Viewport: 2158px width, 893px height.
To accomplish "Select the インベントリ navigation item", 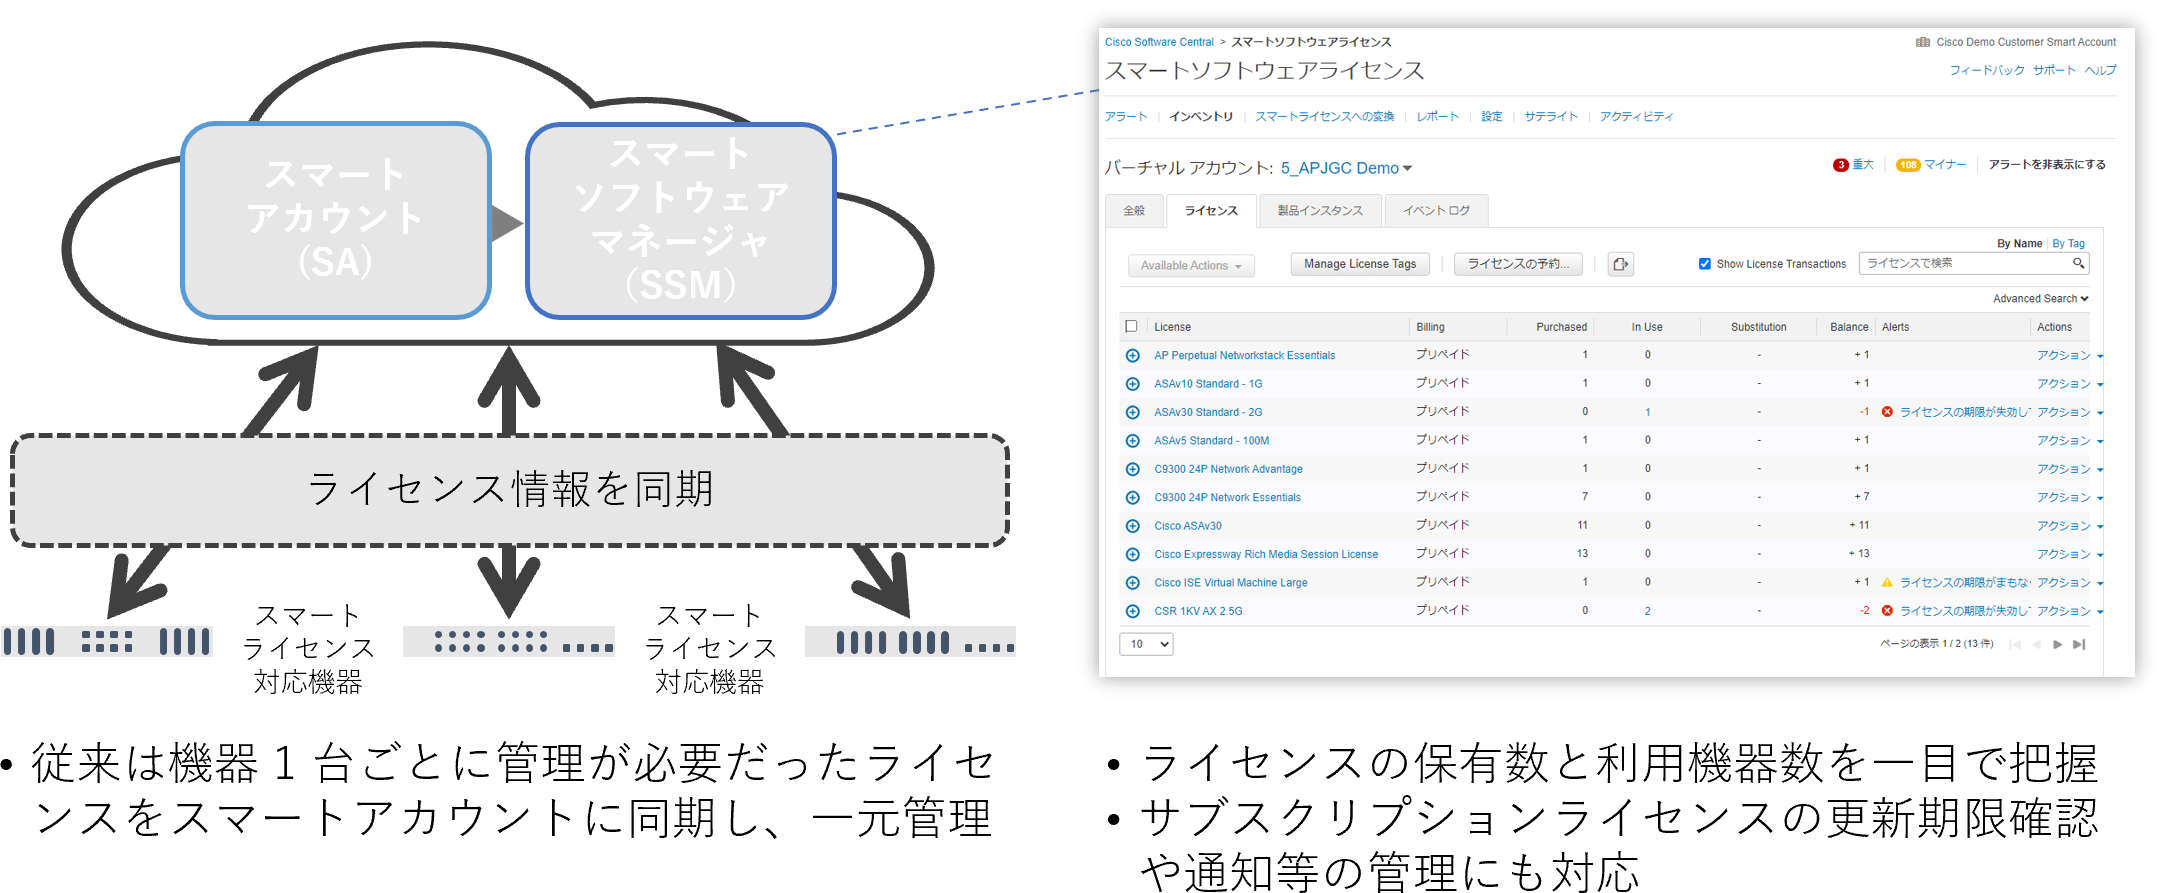I will point(1201,117).
